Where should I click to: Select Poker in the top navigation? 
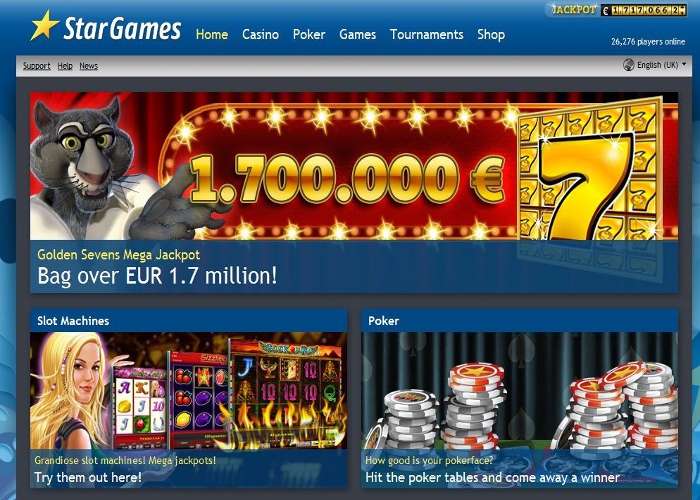(x=309, y=34)
